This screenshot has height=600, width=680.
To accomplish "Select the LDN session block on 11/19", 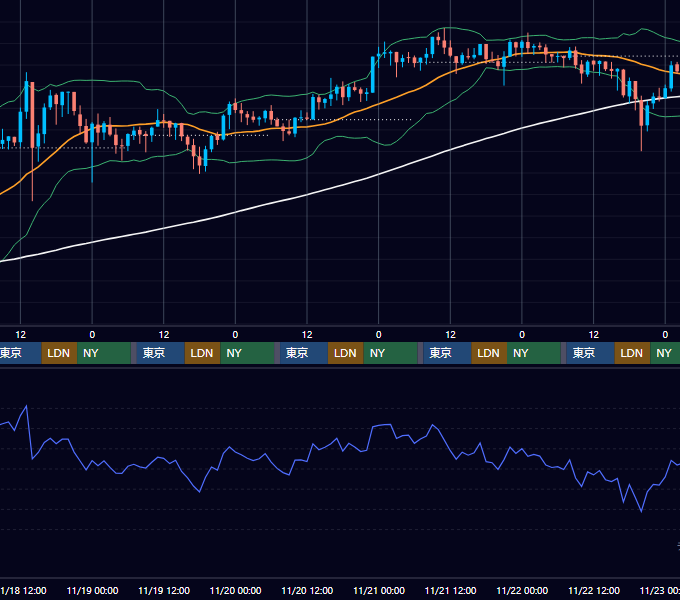I will (203, 353).
